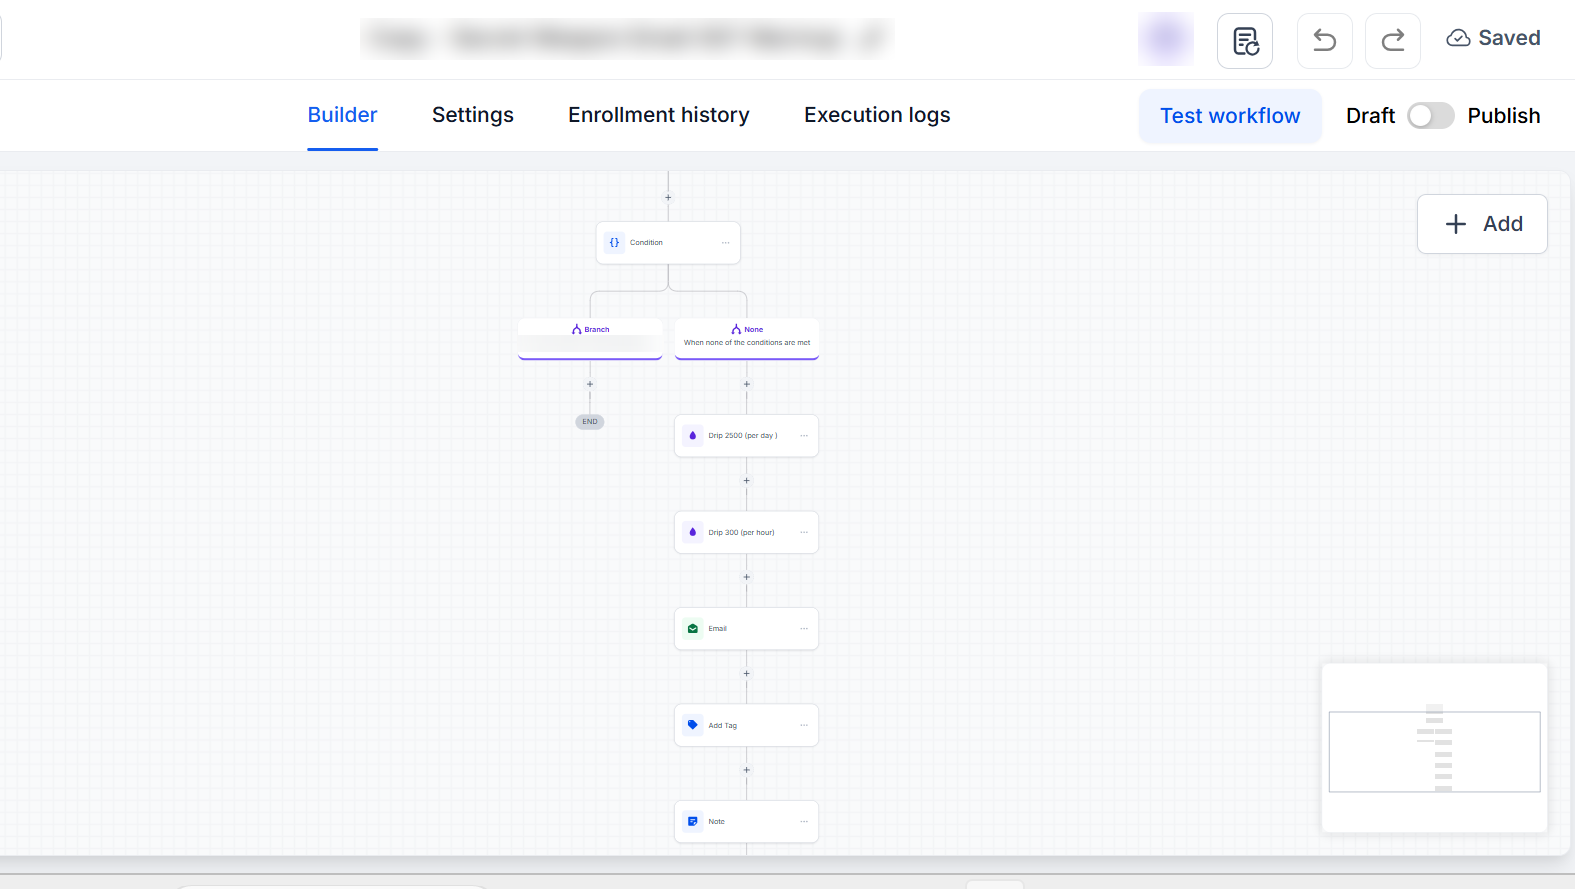Select the Condition node curly-braces icon

click(x=615, y=243)
